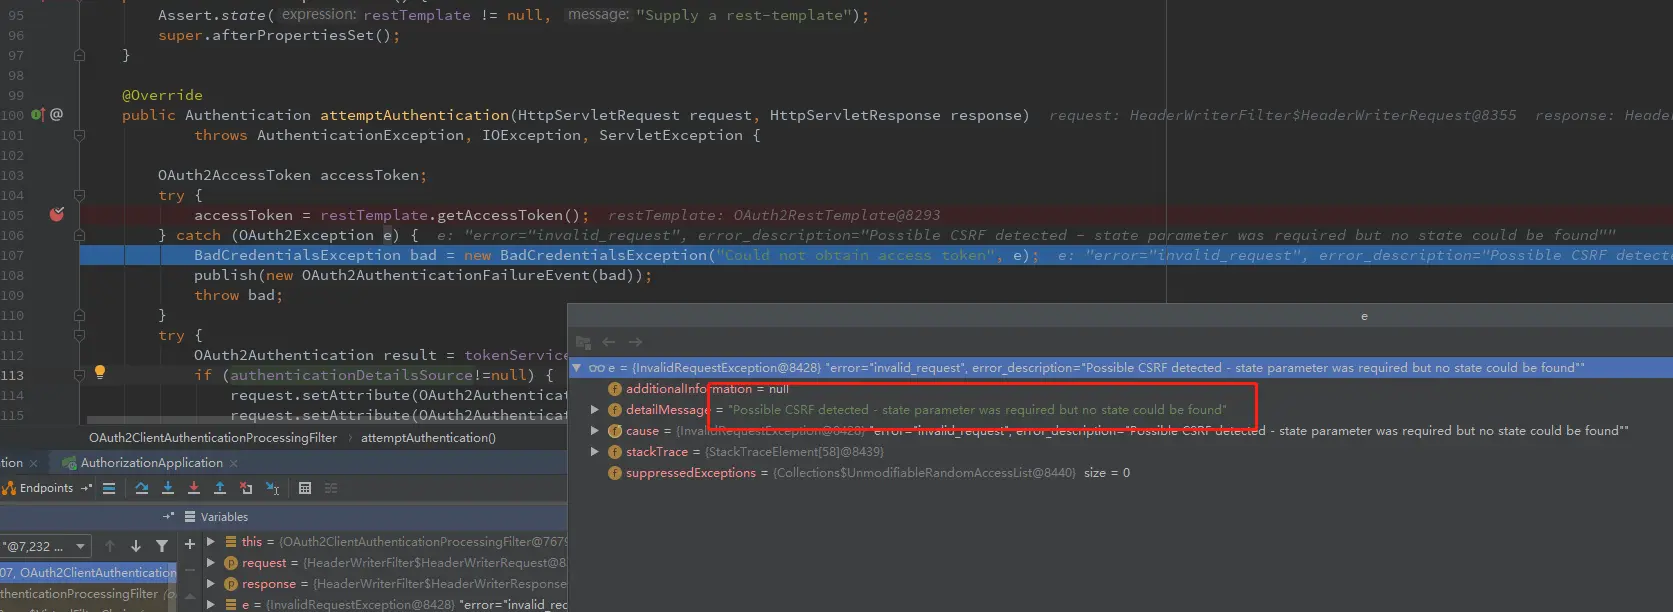Viewport: 1673px width, 612px height.
Task: Click restore layout icon next to Endpoints
Action: point(86,488)
